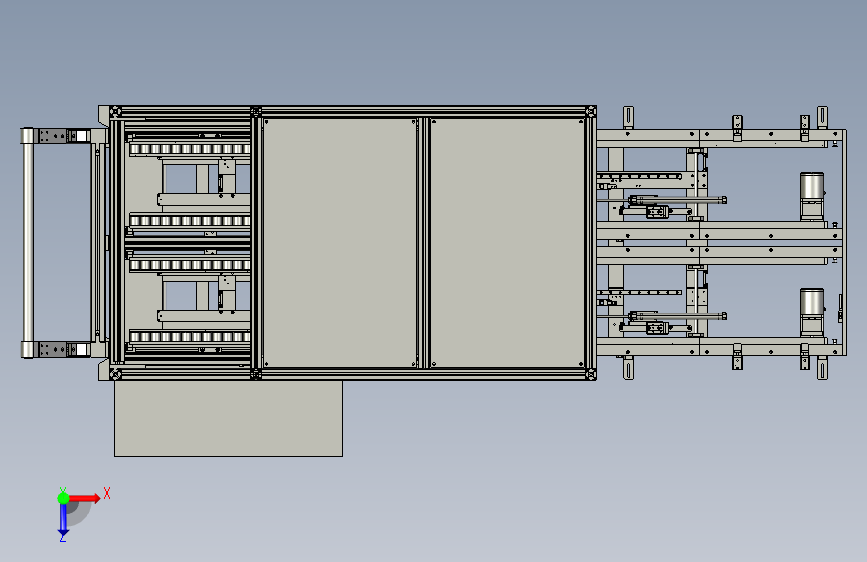Select the topmost roller conveyor row
The image size is (867, 562).
[x=190, y=149]
